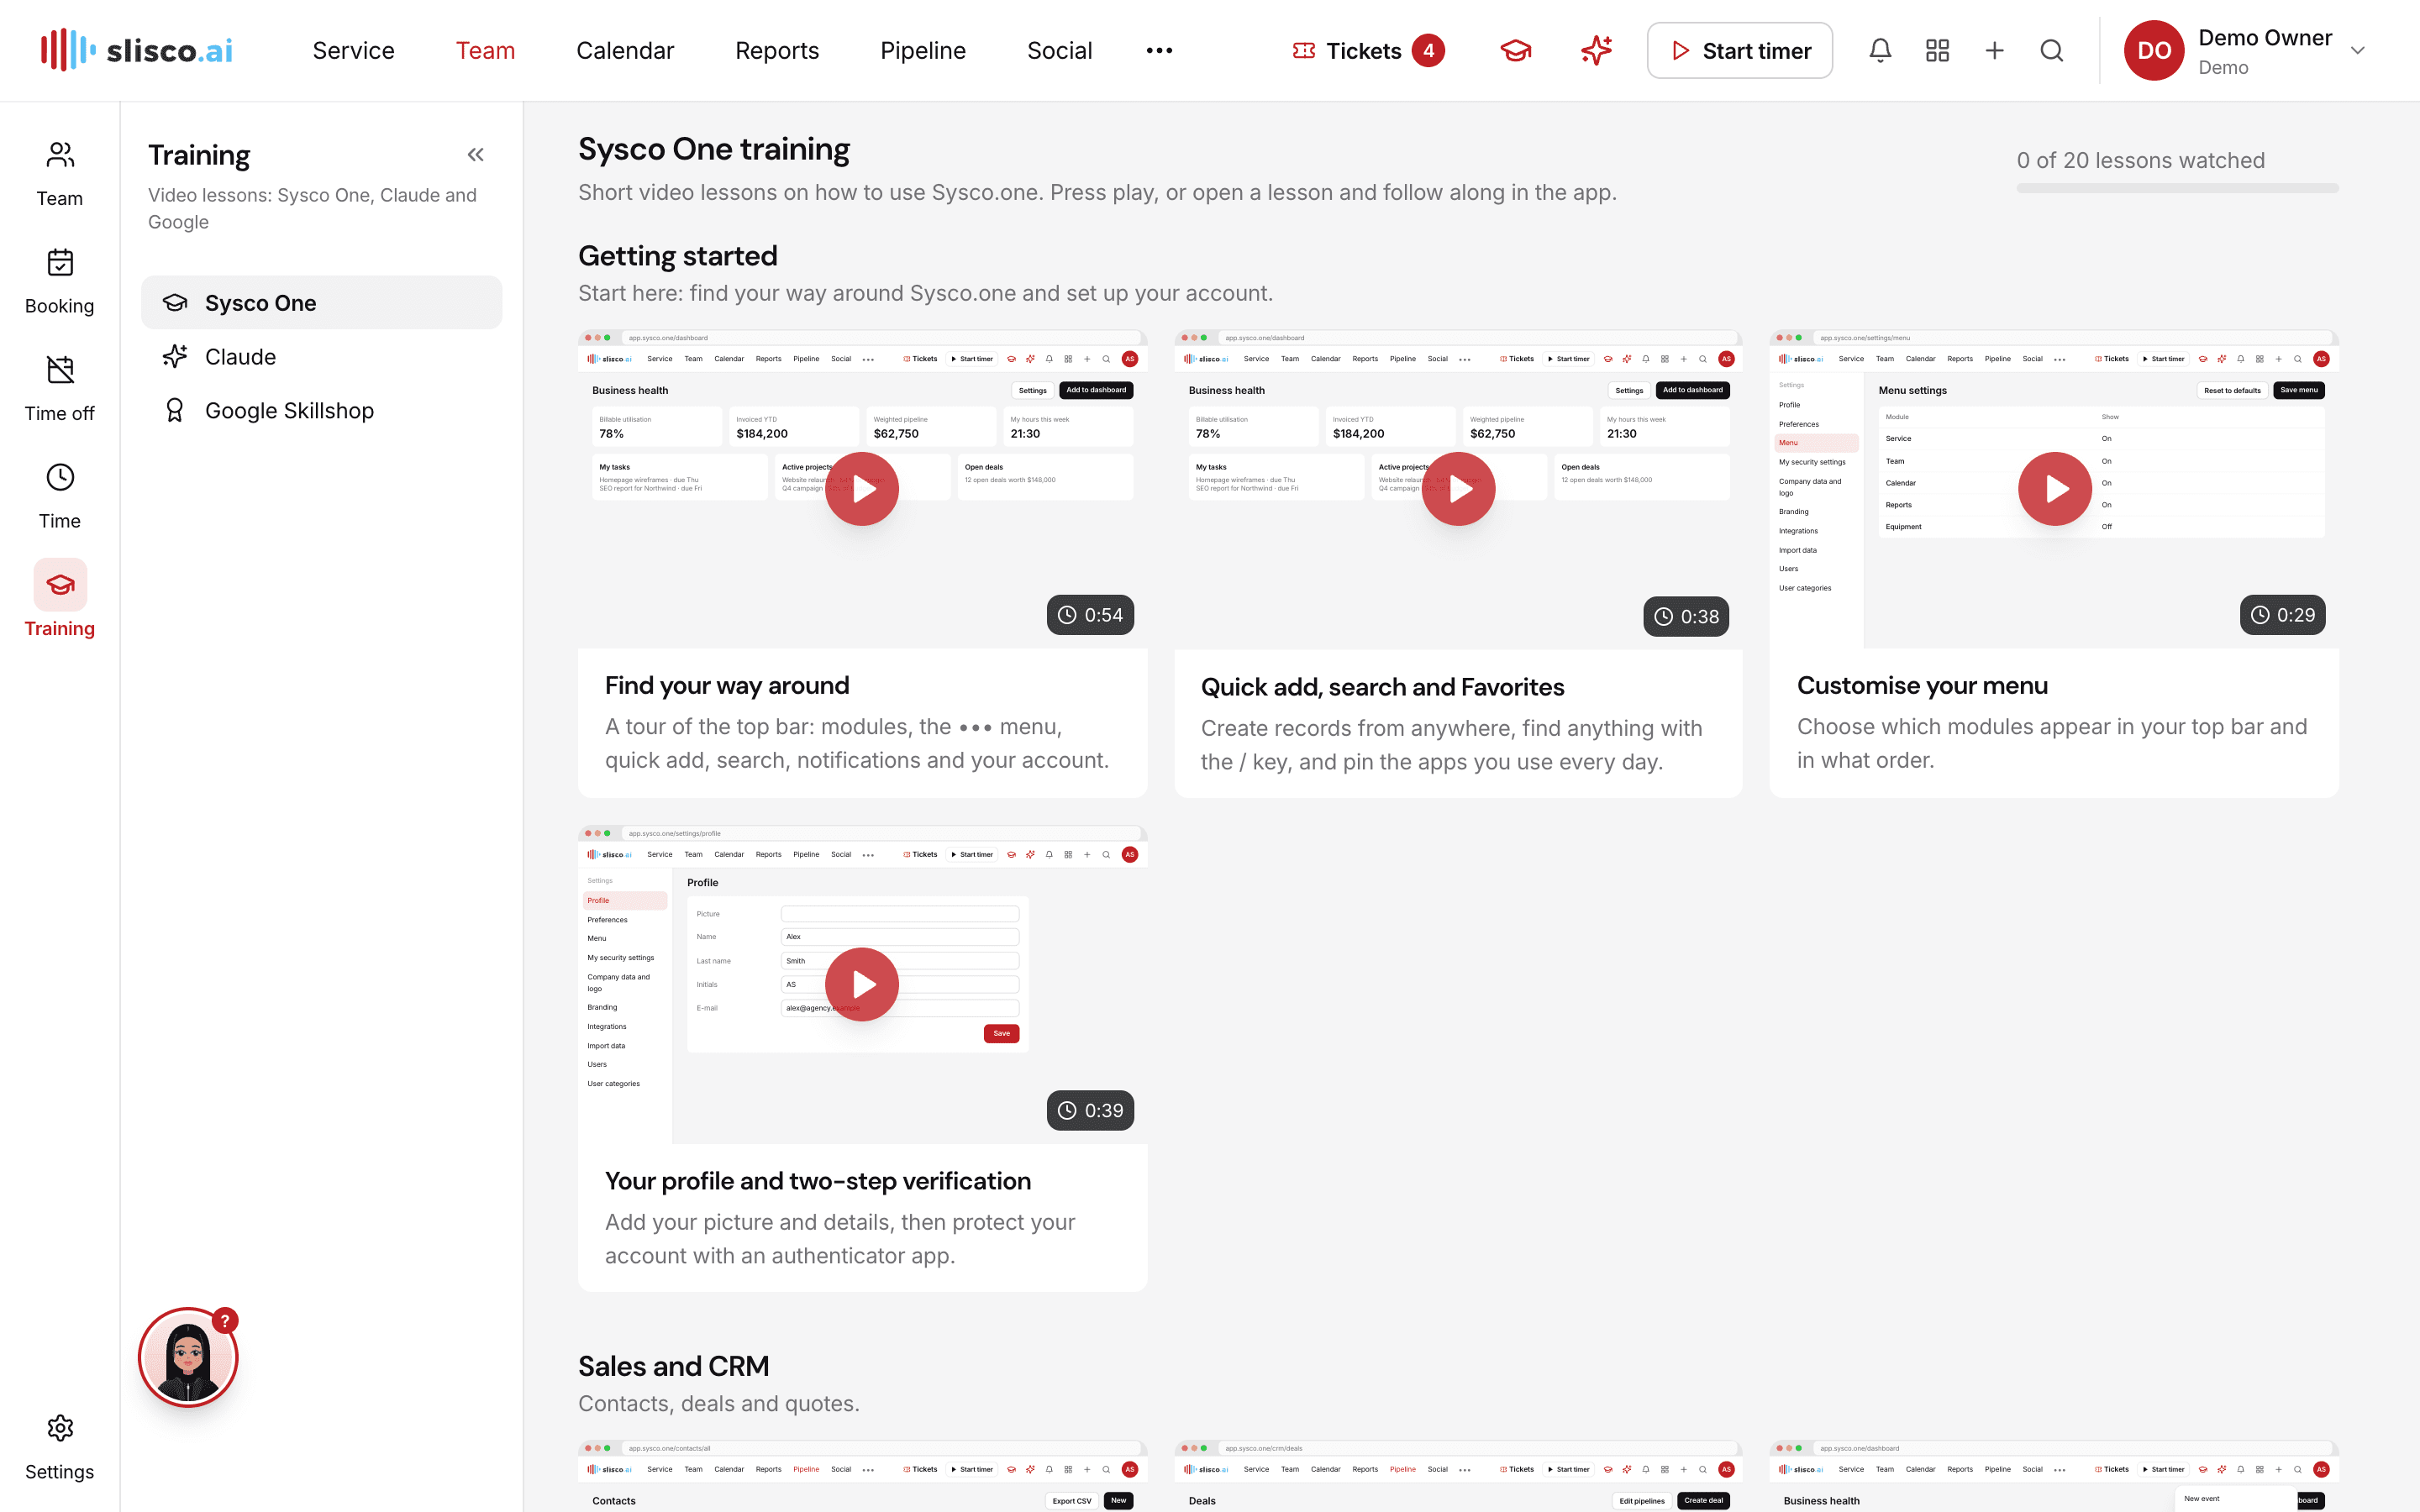Click the plus quick add icon
Image resolution: width=2420 pixels, height=1512 pixels.
click(1994, 50)
